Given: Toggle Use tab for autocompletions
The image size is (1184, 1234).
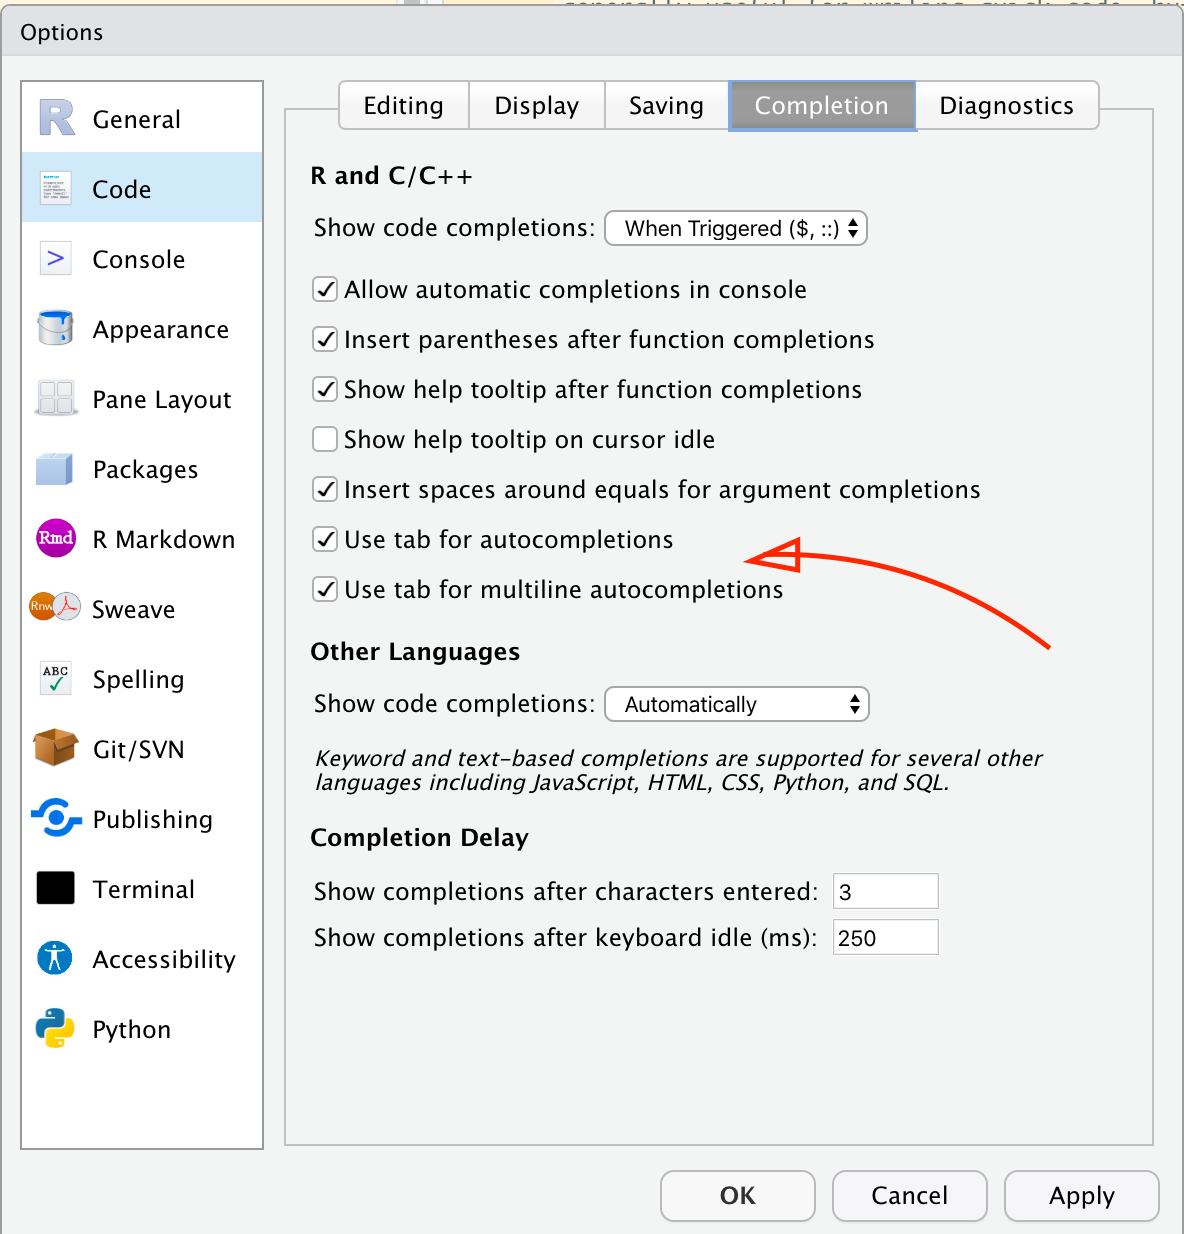Looking at the screenshot, I should pyautogui.click(x=325, y=539).
